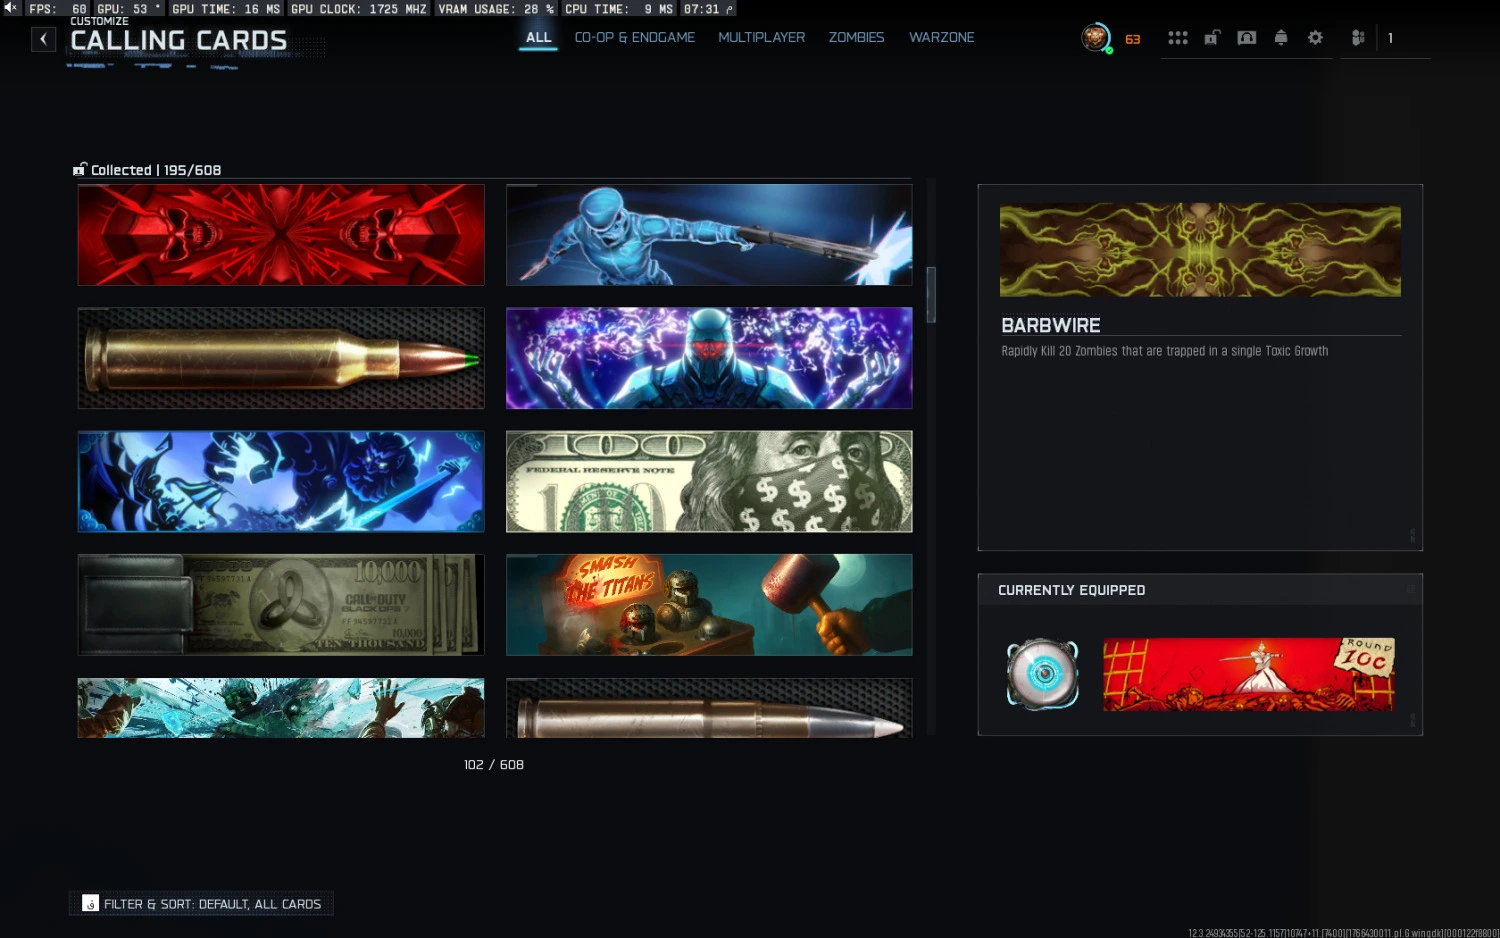This screenshot has height=938, width=1500.
Task: Click the VRAM USAGE: 28 % readout
Action: click(496, 8)
